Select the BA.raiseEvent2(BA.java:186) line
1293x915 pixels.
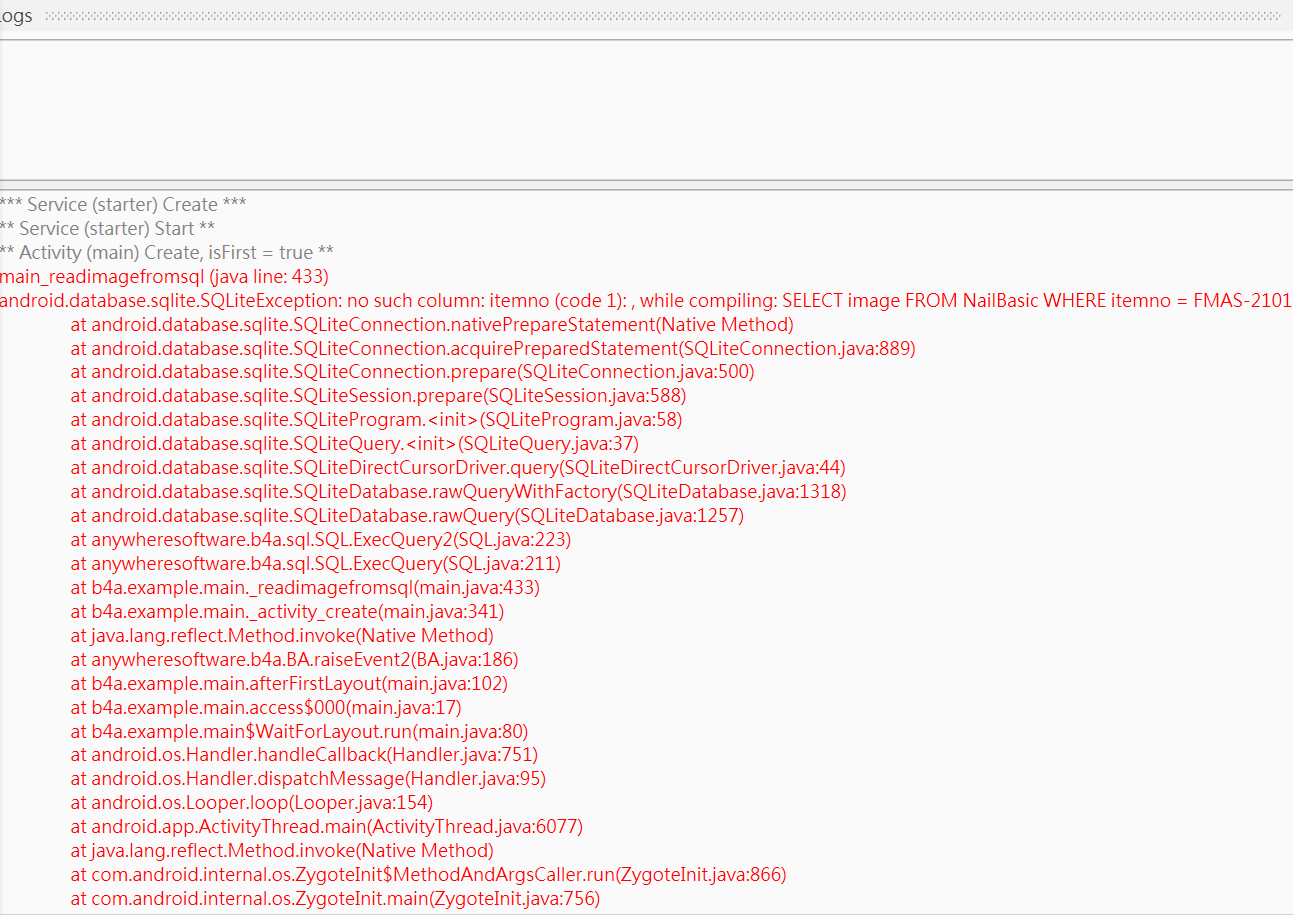[295, 660]
